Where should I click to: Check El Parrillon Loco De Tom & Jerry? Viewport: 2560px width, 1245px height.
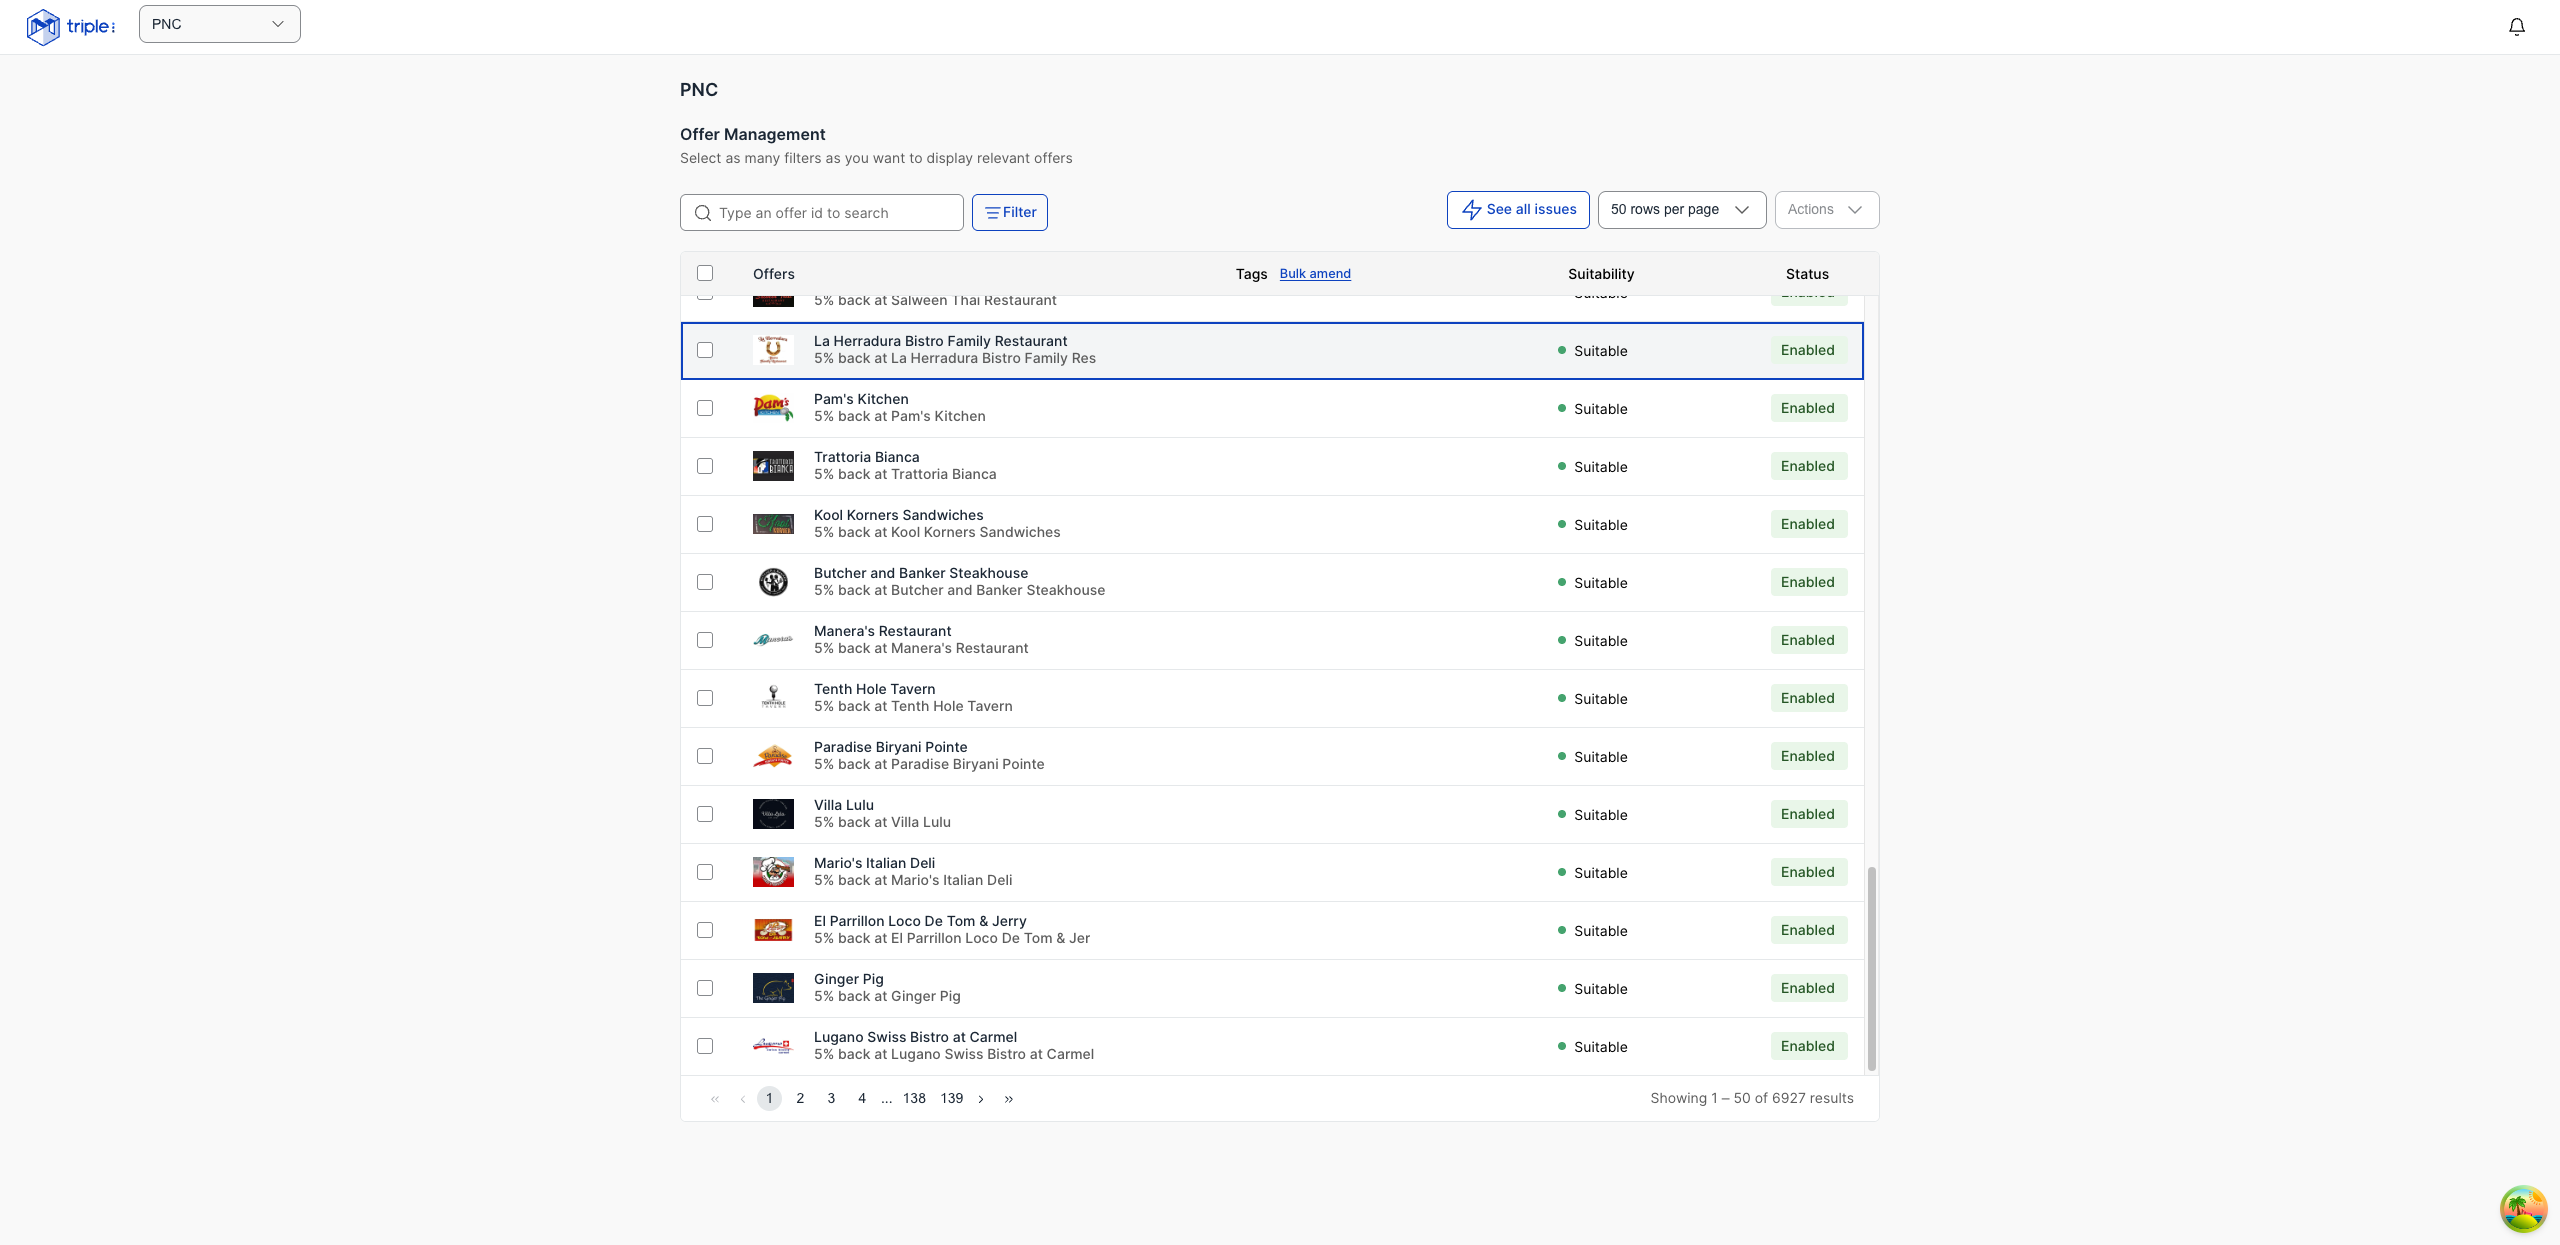pyautogui.click(x=705, y=930)
